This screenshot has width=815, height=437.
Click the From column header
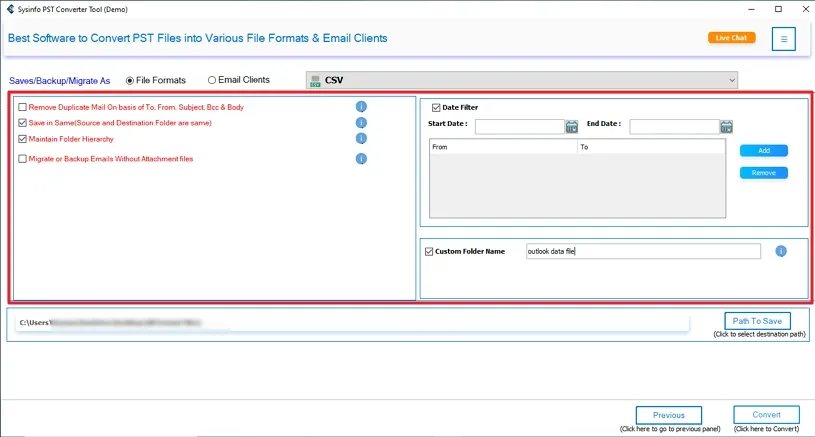click(504, 147)
